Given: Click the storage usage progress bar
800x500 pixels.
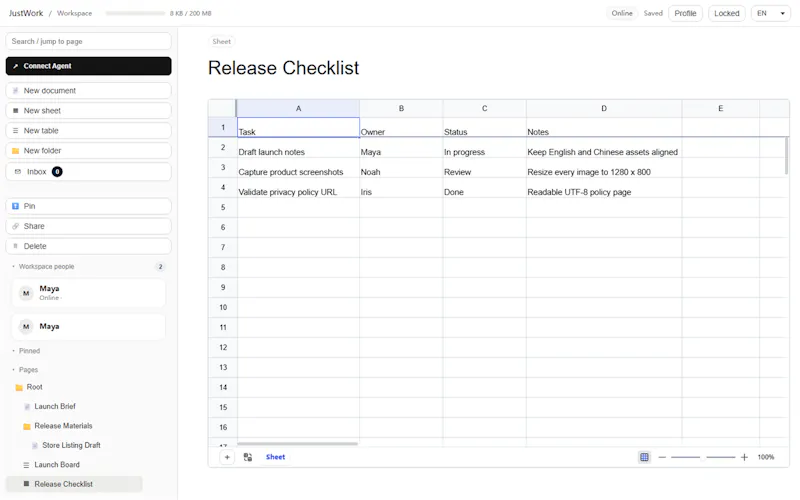Looking at the screenshot, I should click(x=135, y=13).
